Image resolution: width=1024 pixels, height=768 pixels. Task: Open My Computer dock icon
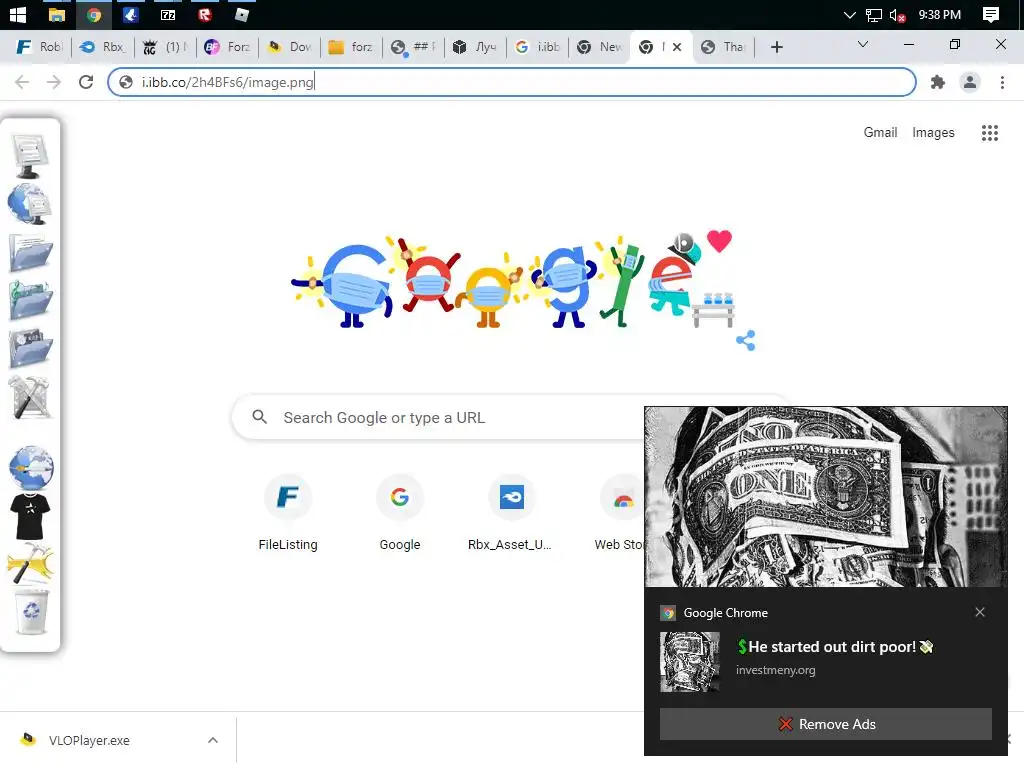pyautogui.click(x=29, y=155)
